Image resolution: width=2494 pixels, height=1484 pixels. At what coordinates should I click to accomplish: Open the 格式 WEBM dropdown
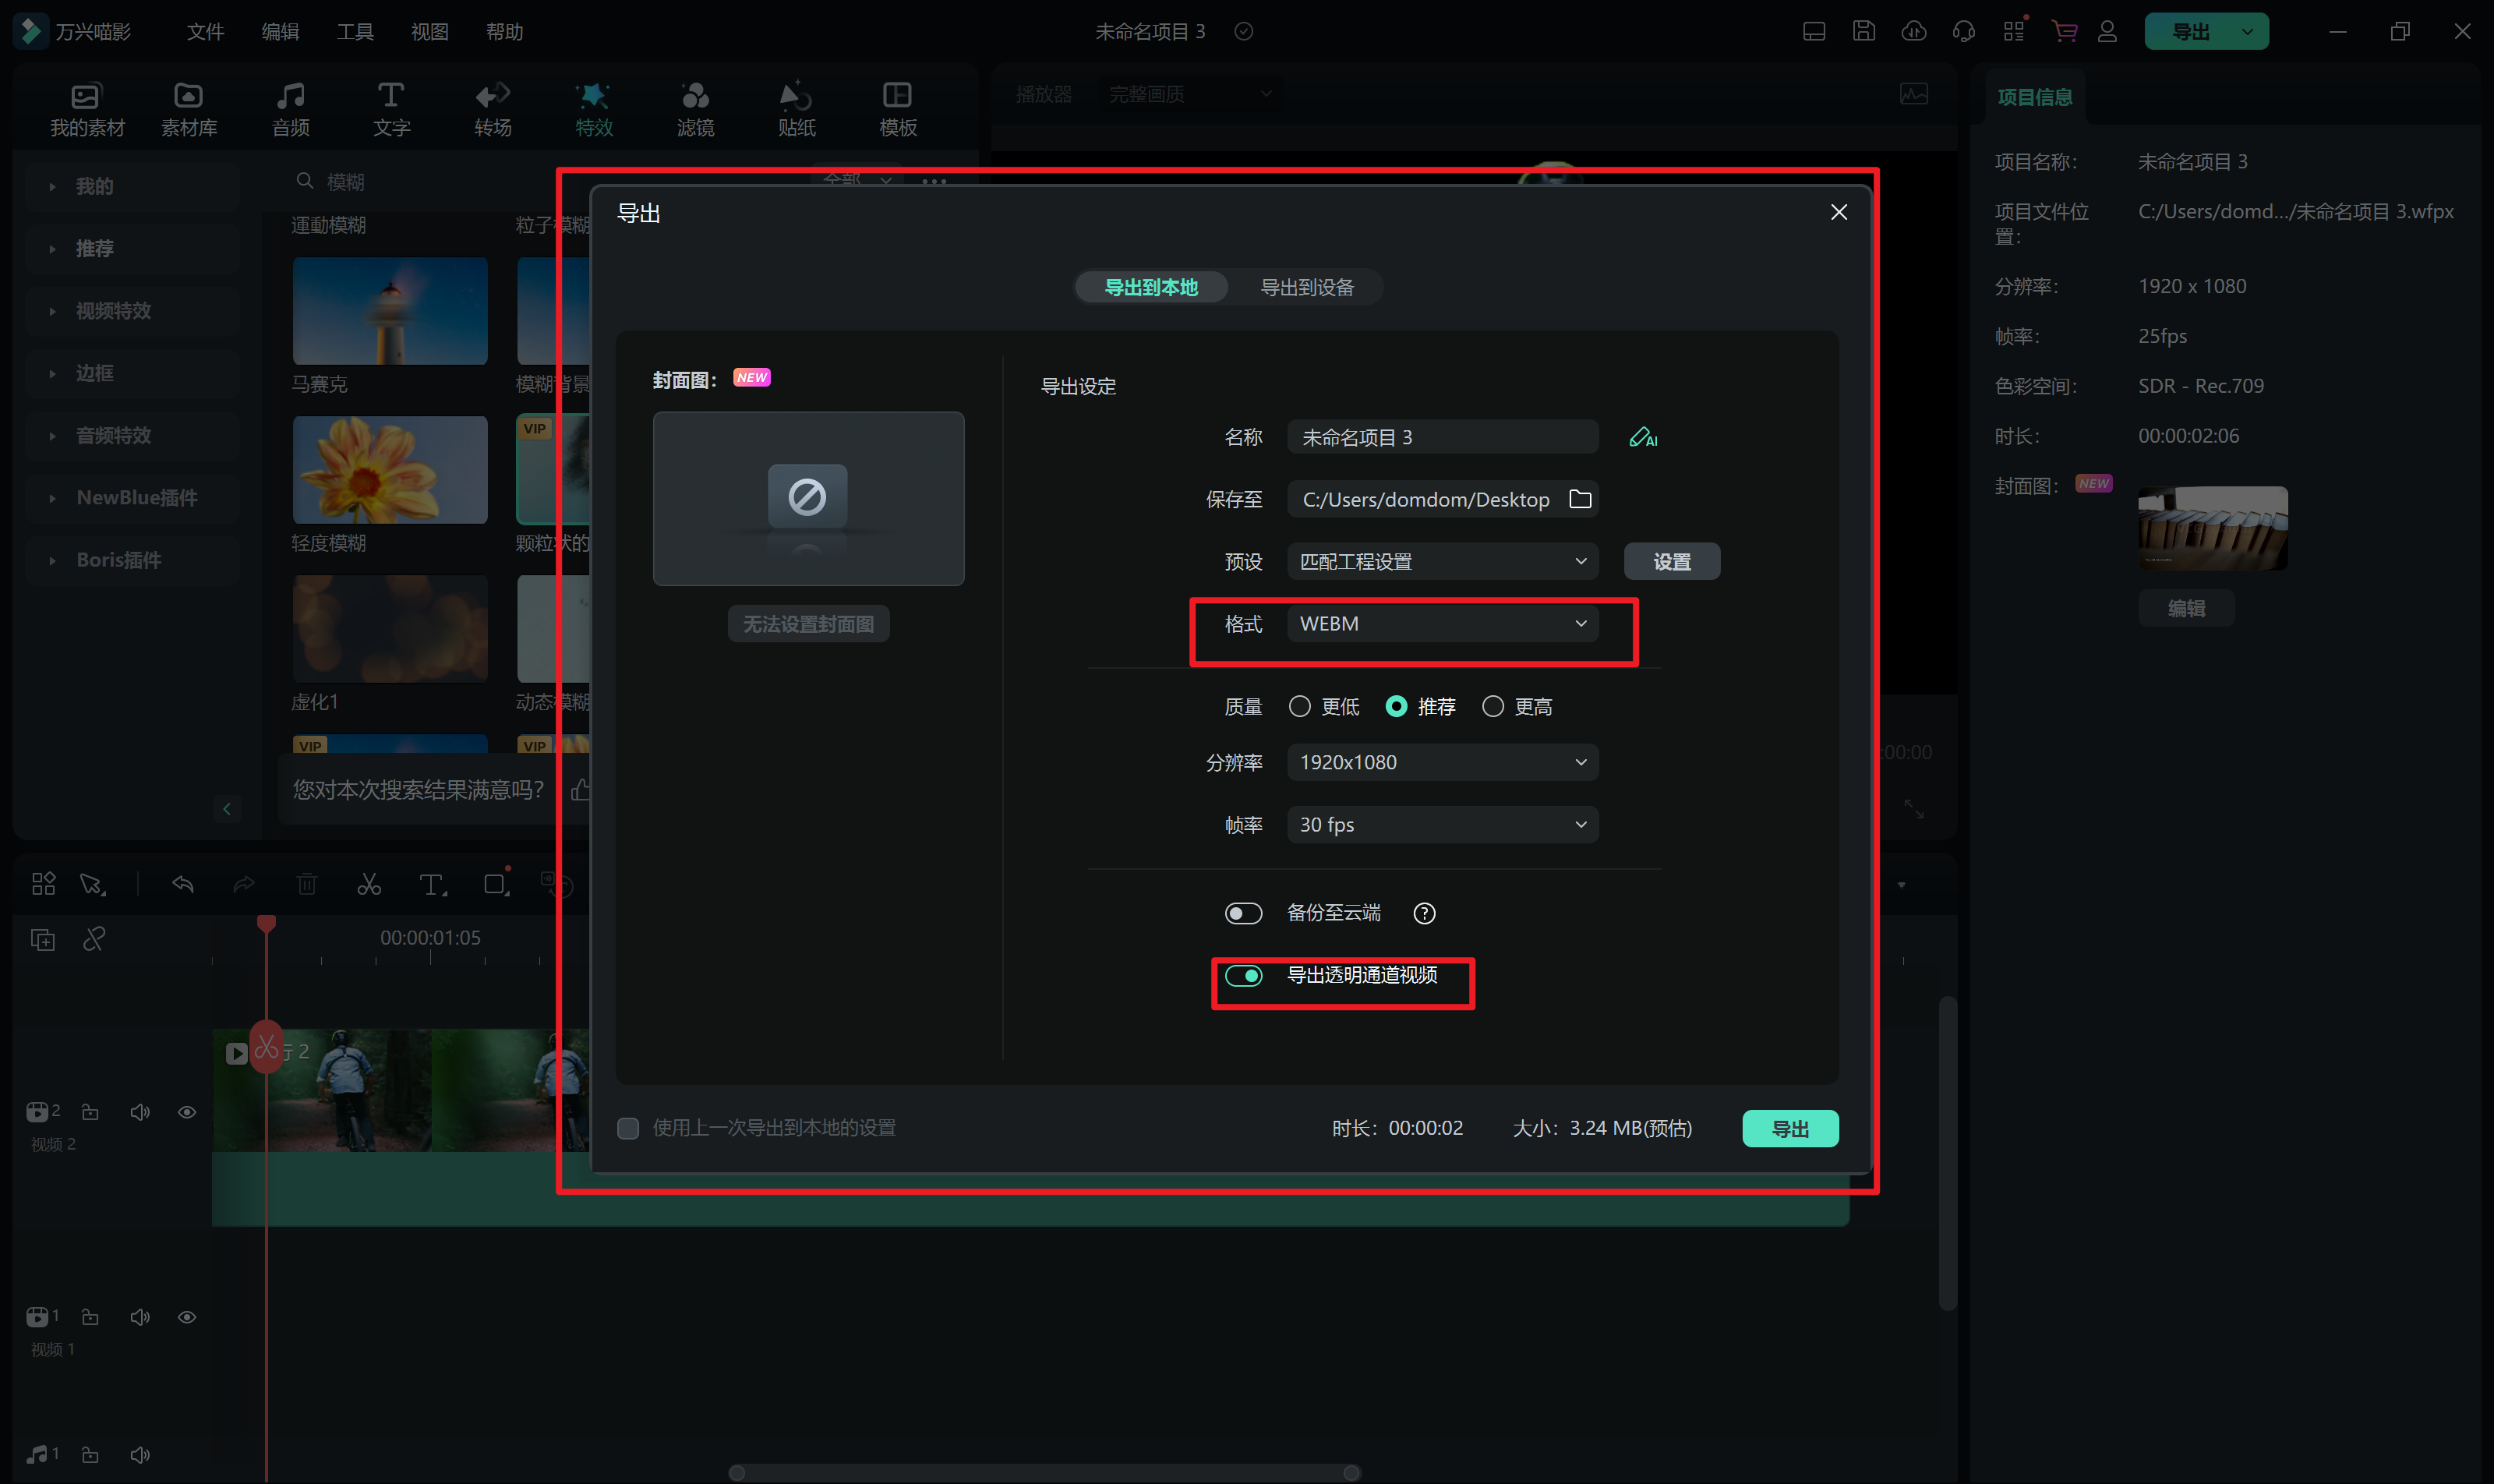1441,624
